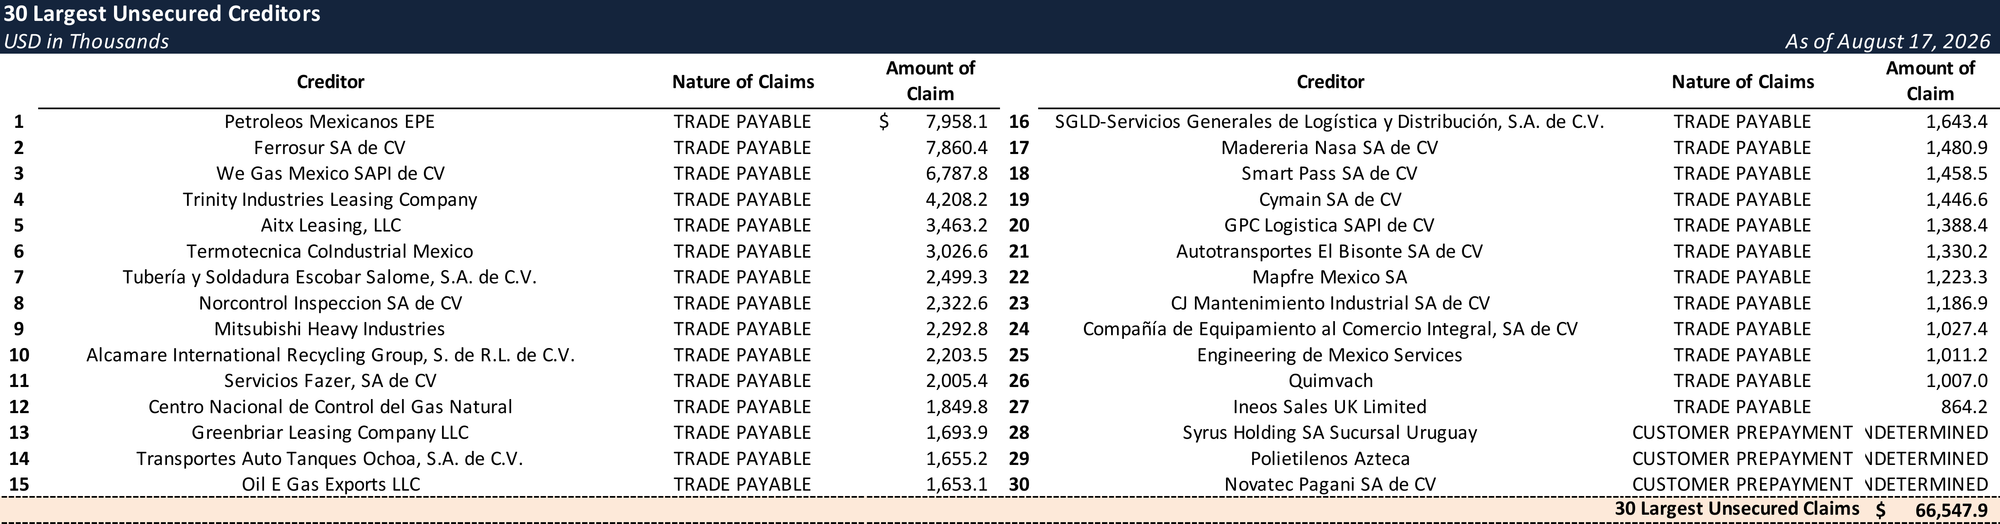2000x524 pixels.
Task: Select claim amount 6,787.8
Action: pyautogui.click(x=957, y=174)
